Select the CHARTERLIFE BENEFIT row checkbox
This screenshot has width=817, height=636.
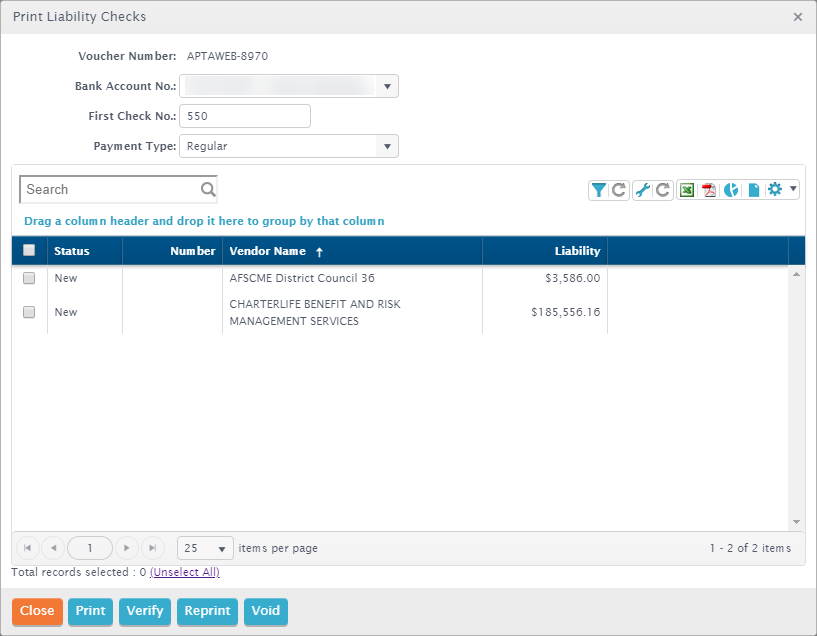tap(29, 312)
